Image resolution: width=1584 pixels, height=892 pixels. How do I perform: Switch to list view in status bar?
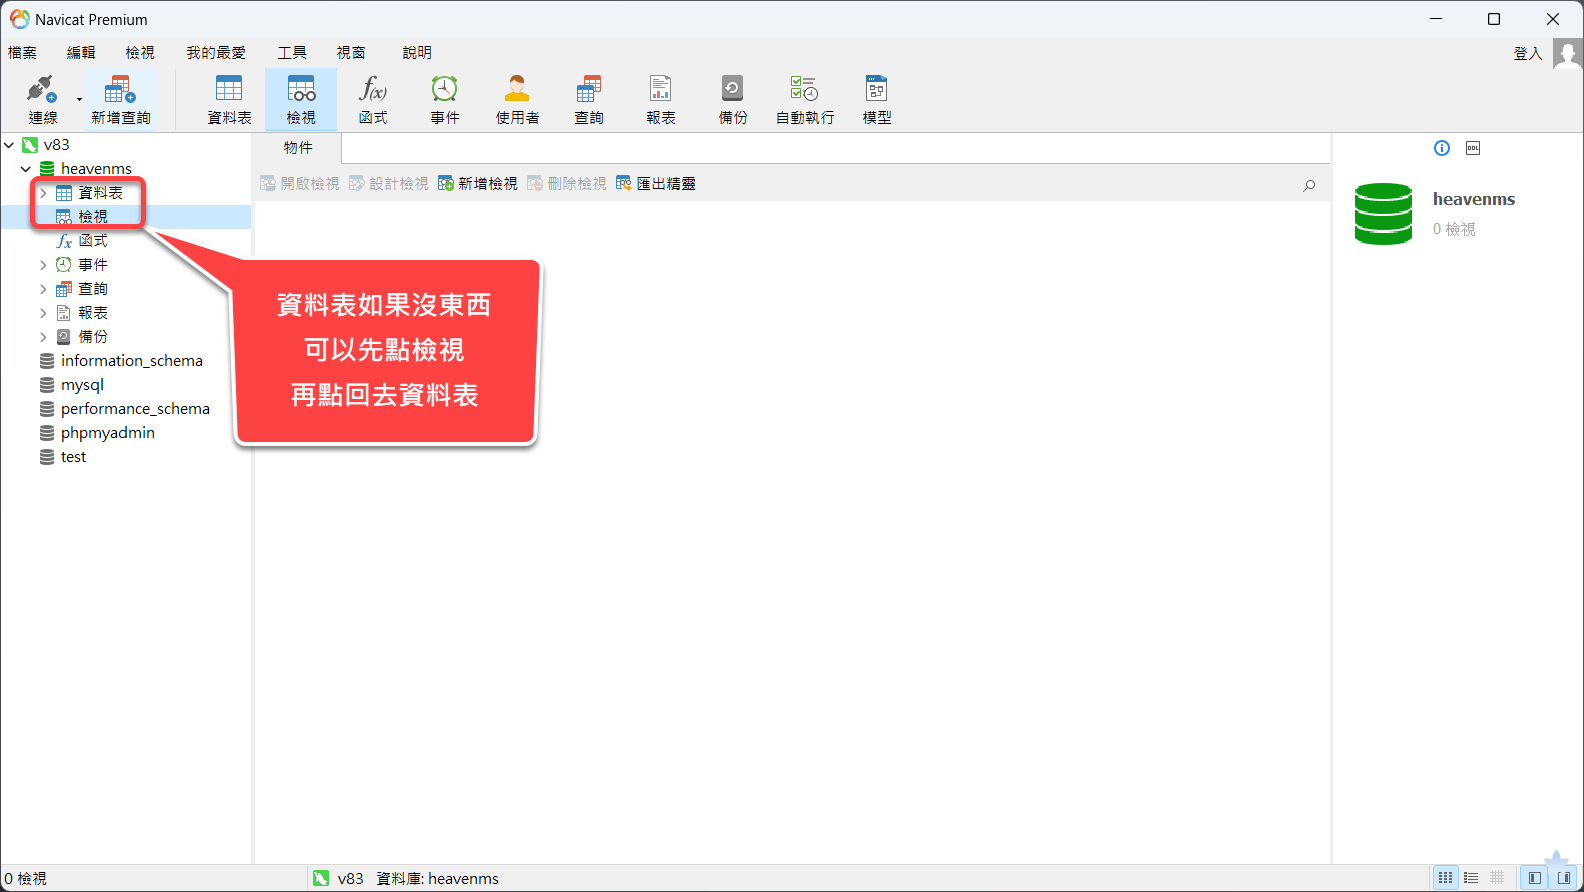[1471, 878]
